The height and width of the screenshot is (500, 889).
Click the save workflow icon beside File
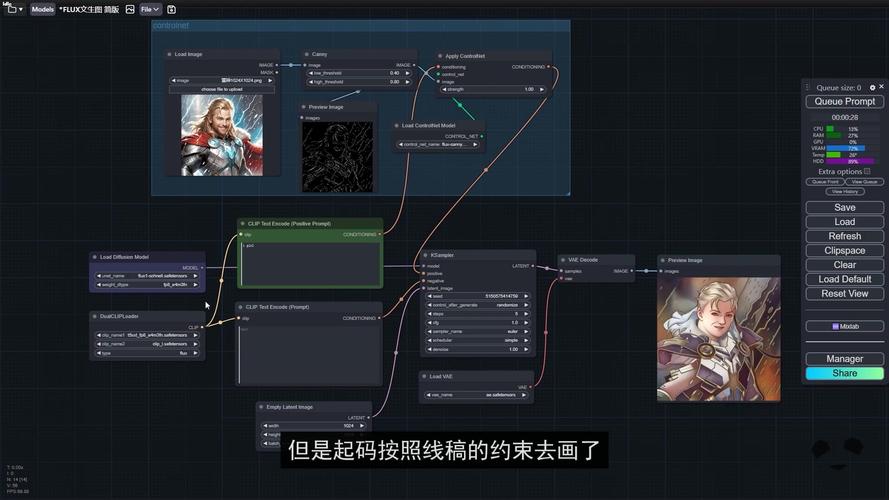click(x=171, y=9)
